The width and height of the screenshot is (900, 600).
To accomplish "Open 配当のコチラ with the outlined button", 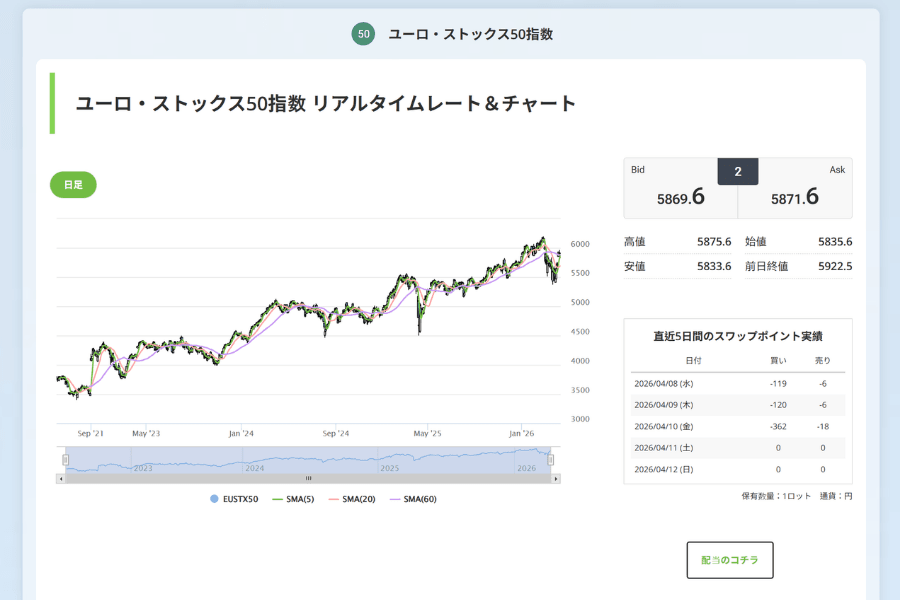I will click(x=730, y=560).
